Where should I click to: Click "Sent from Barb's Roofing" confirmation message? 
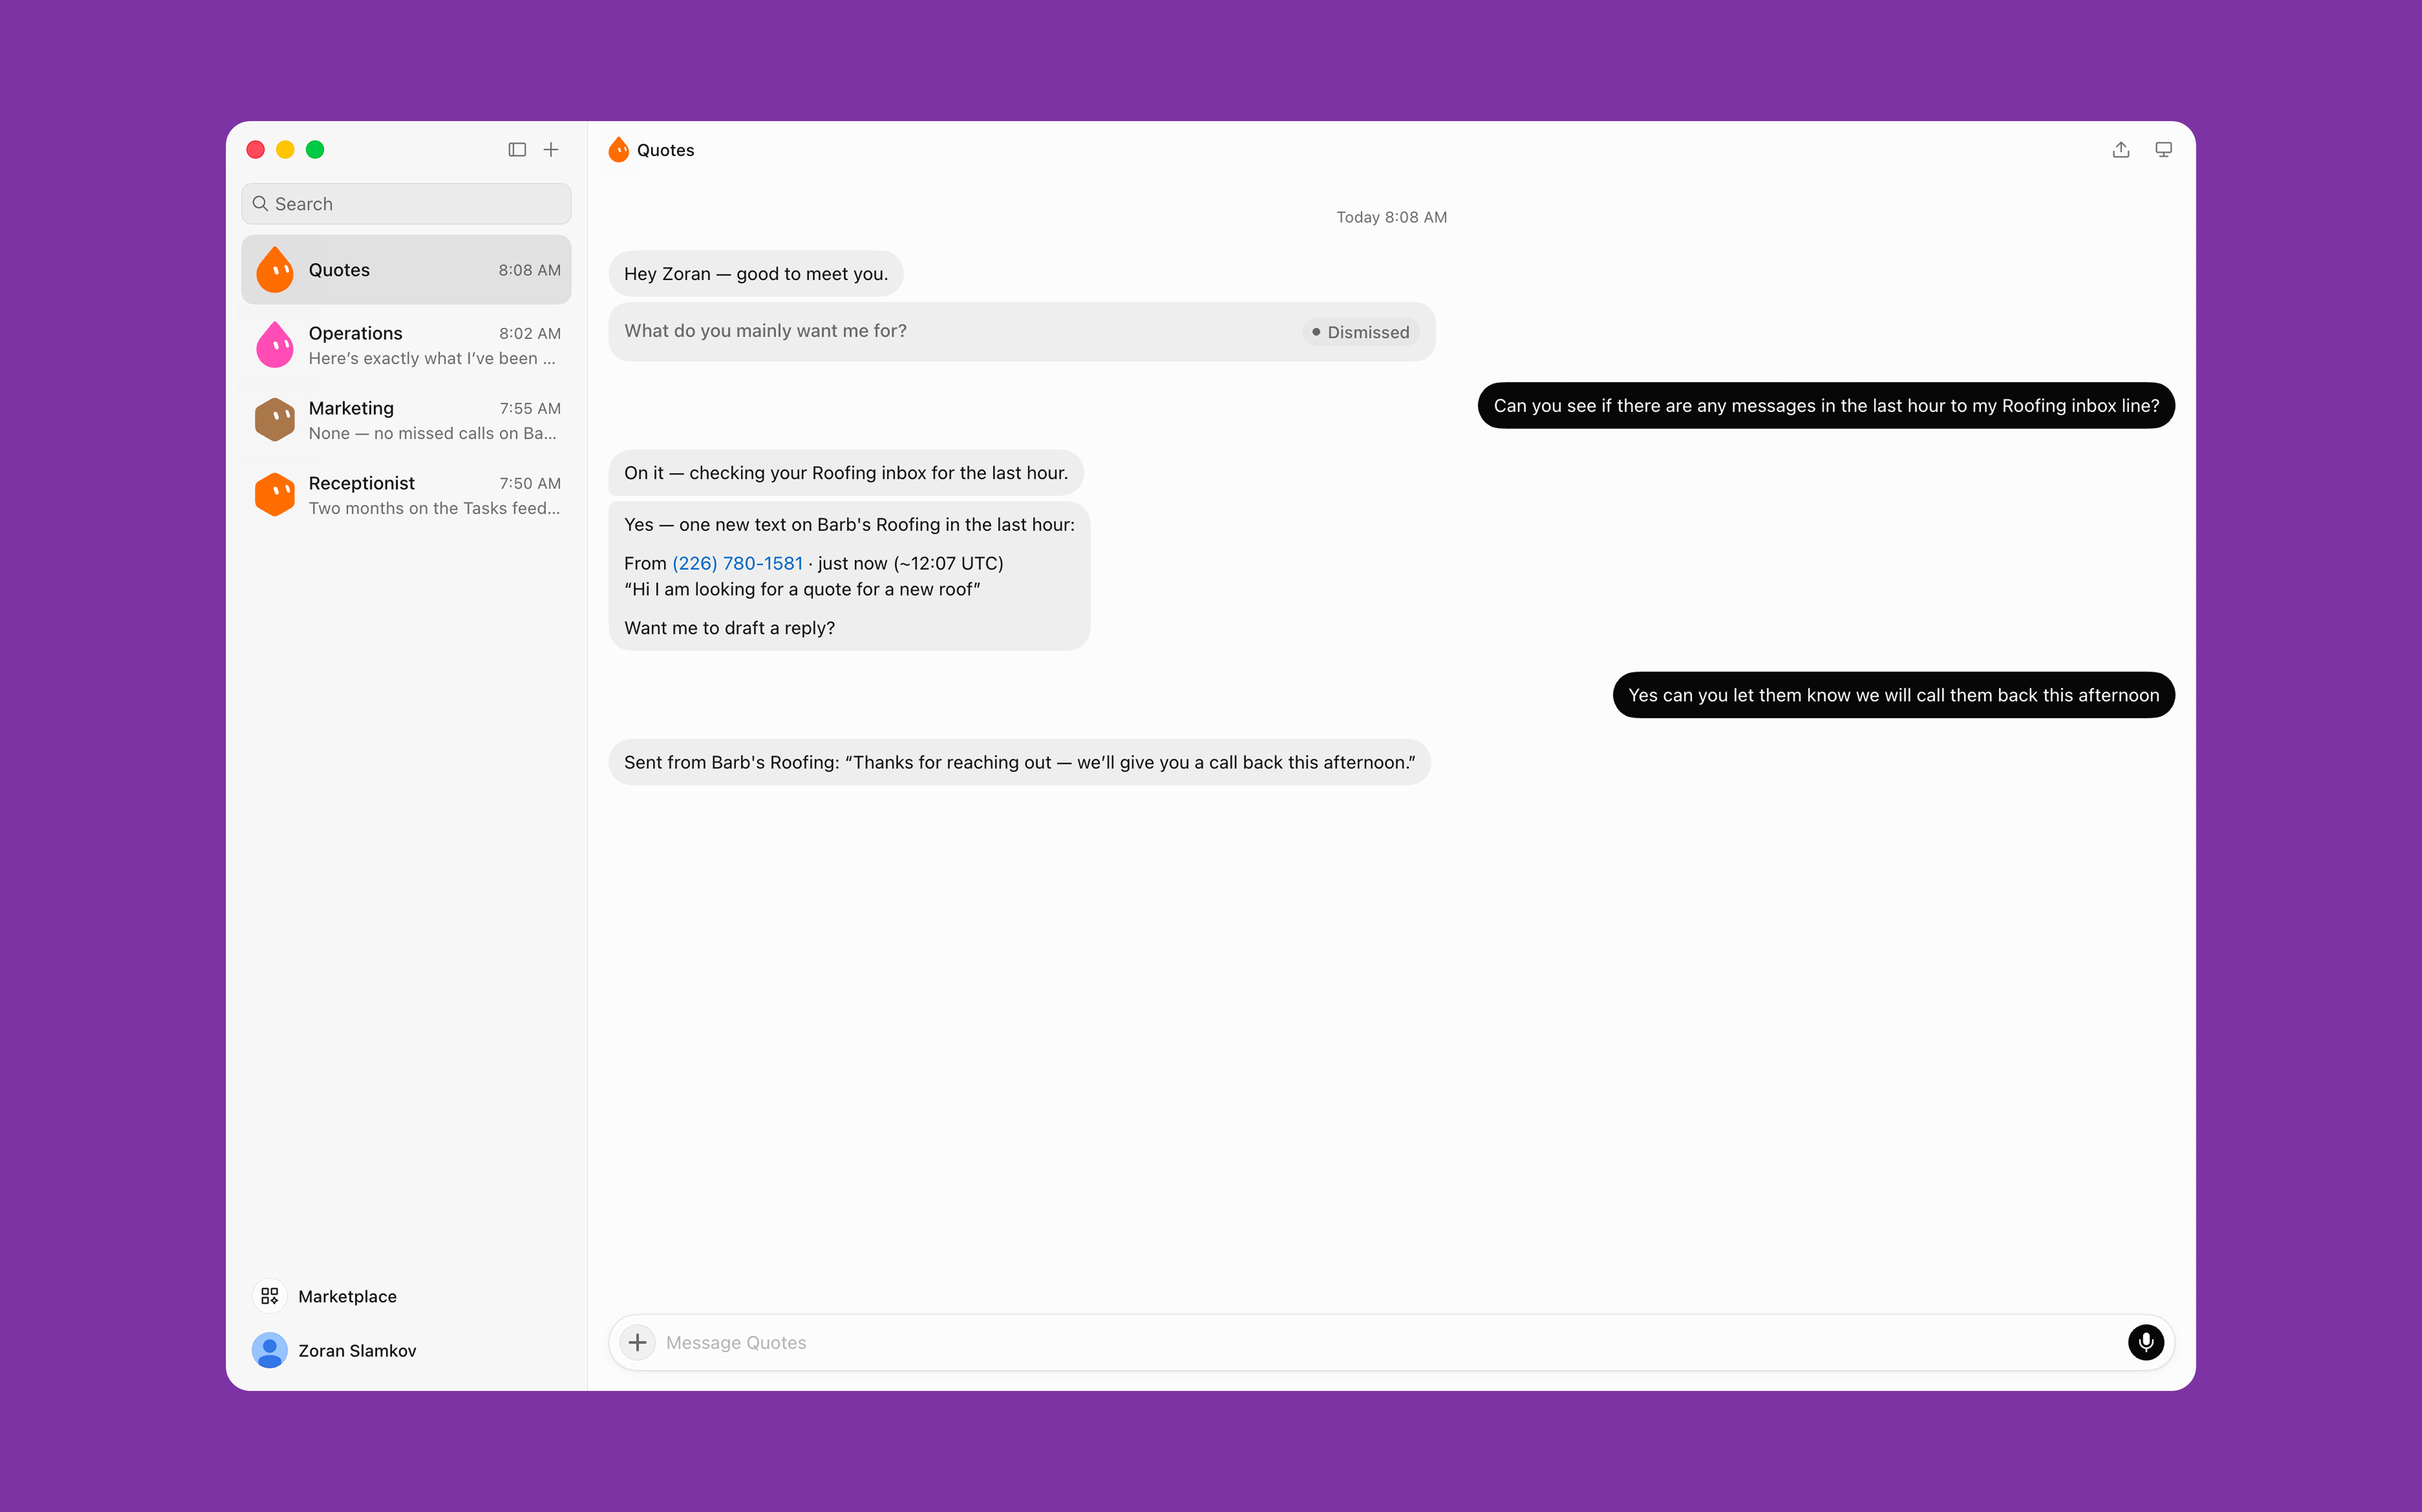pos(1019,763)
